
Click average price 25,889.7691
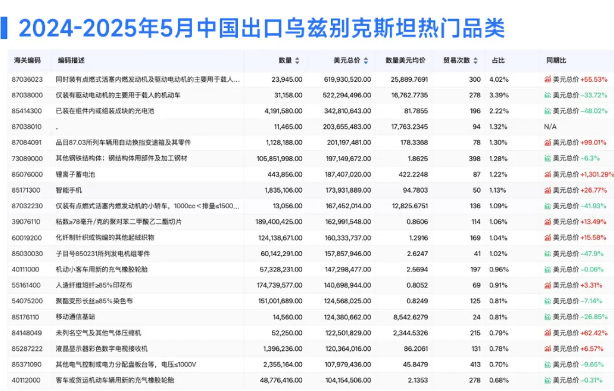point(409,79)
